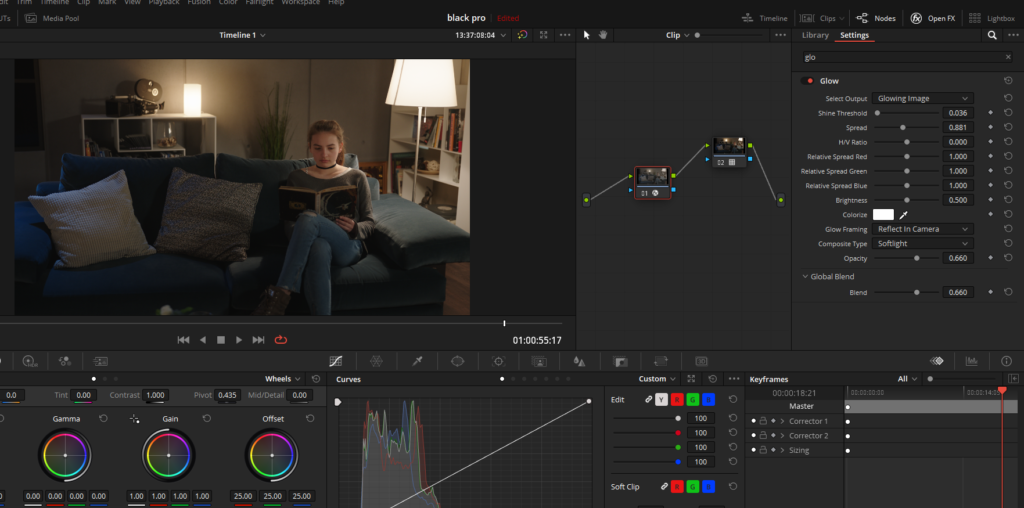Screen dimensions: 1024x508
Task: Pick color with Colorize eyedropper
Action: [904, 215]
